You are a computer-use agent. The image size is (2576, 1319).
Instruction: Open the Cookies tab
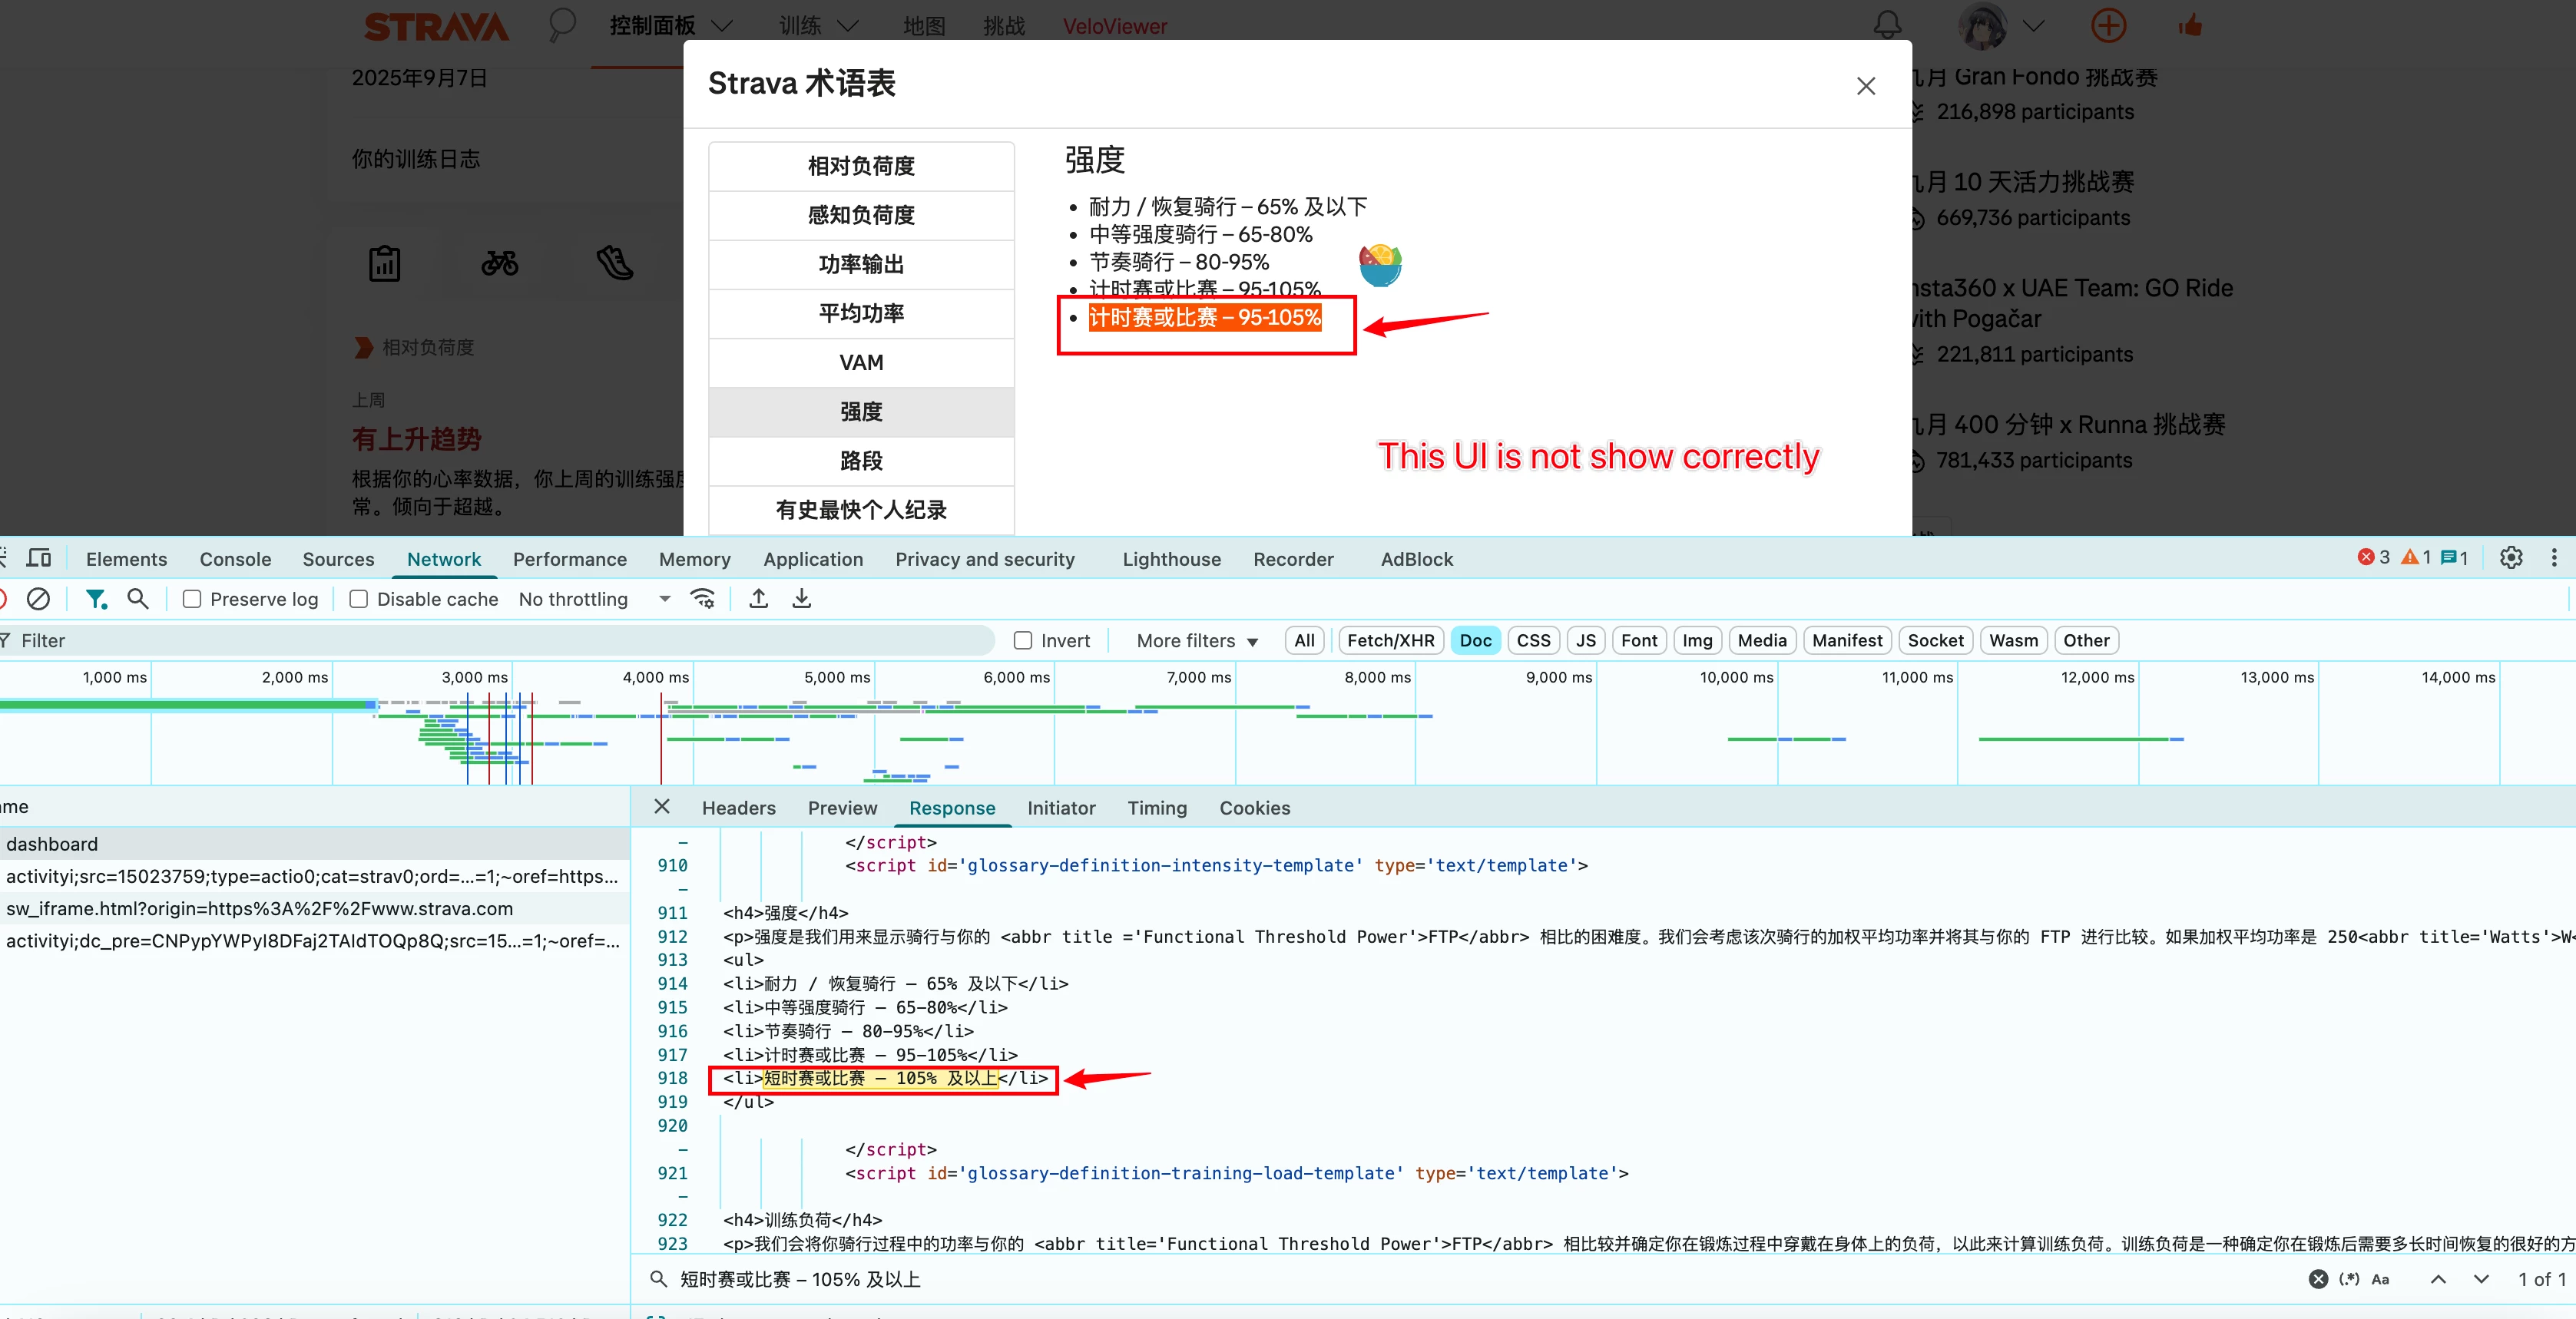1254,808
